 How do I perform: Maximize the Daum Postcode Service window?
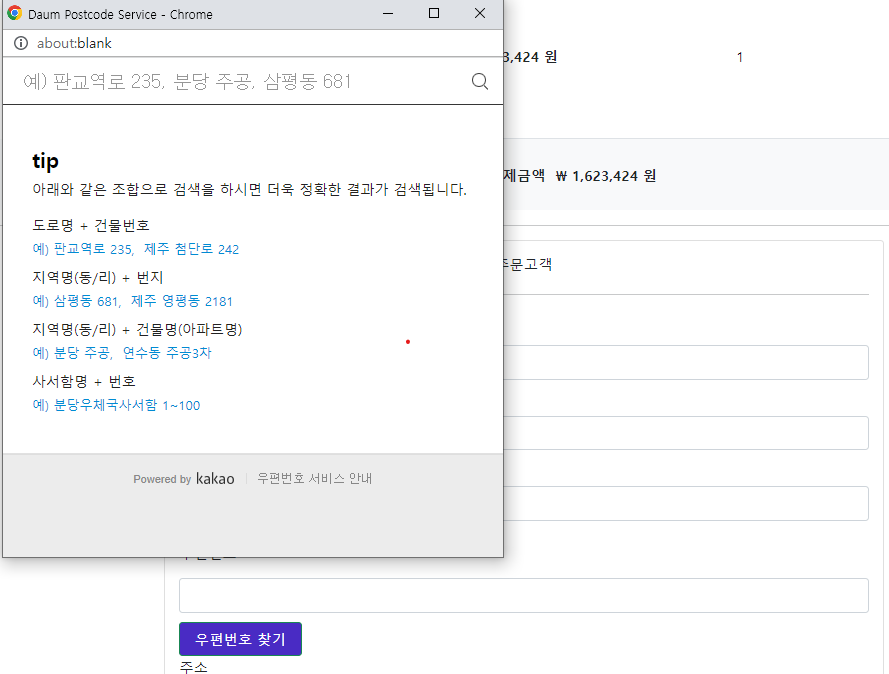434,14
